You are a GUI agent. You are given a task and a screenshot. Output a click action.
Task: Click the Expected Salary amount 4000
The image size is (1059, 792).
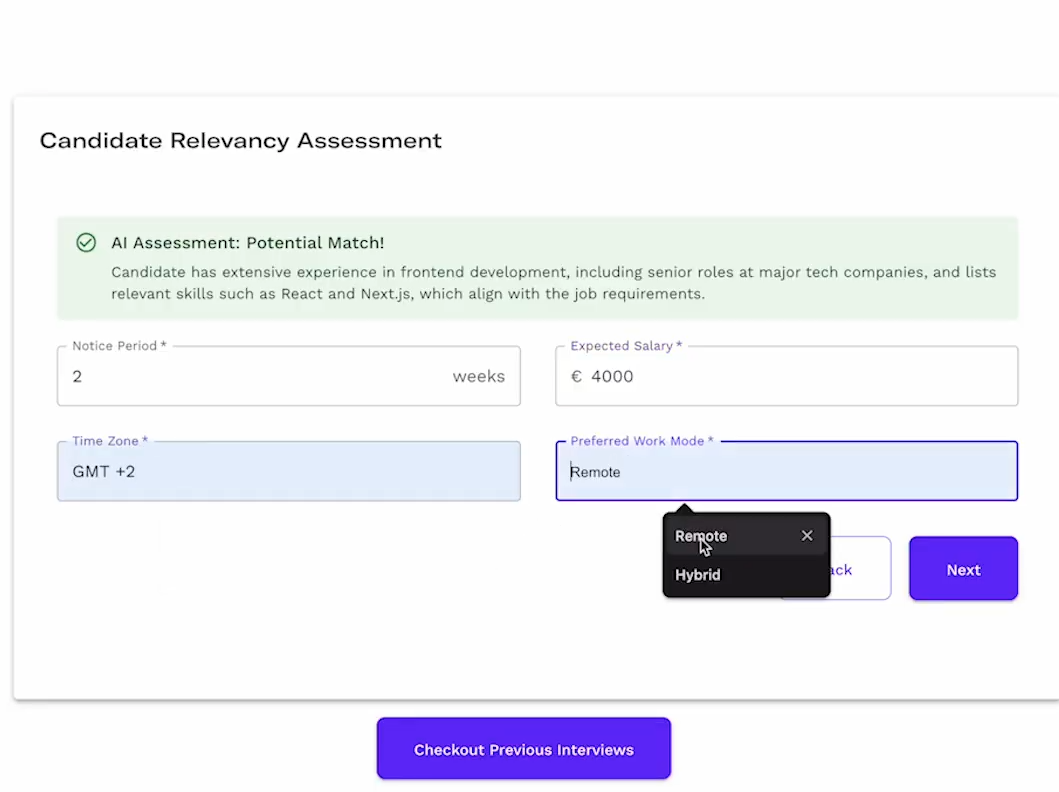click(612, 377)
